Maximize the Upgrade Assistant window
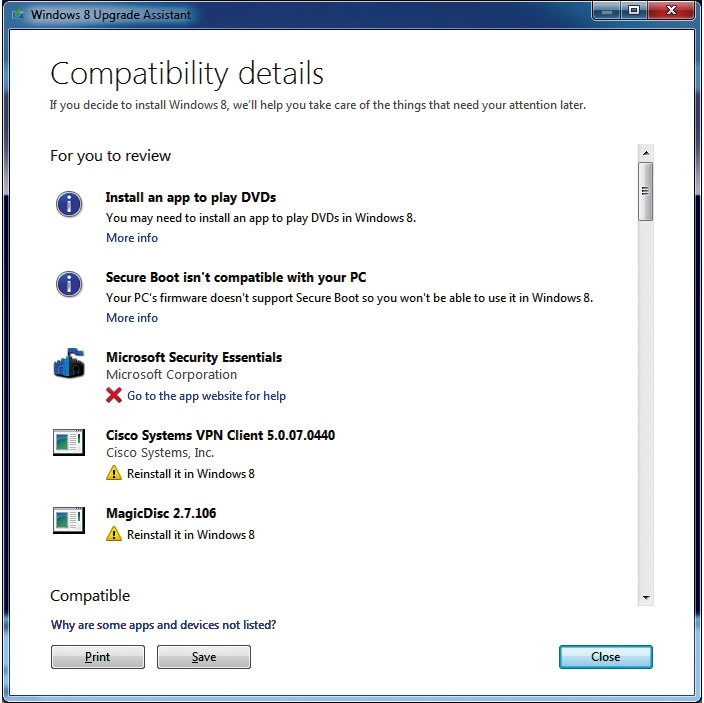The width and height of the screenshot is (704, 703). coord(634,11)
